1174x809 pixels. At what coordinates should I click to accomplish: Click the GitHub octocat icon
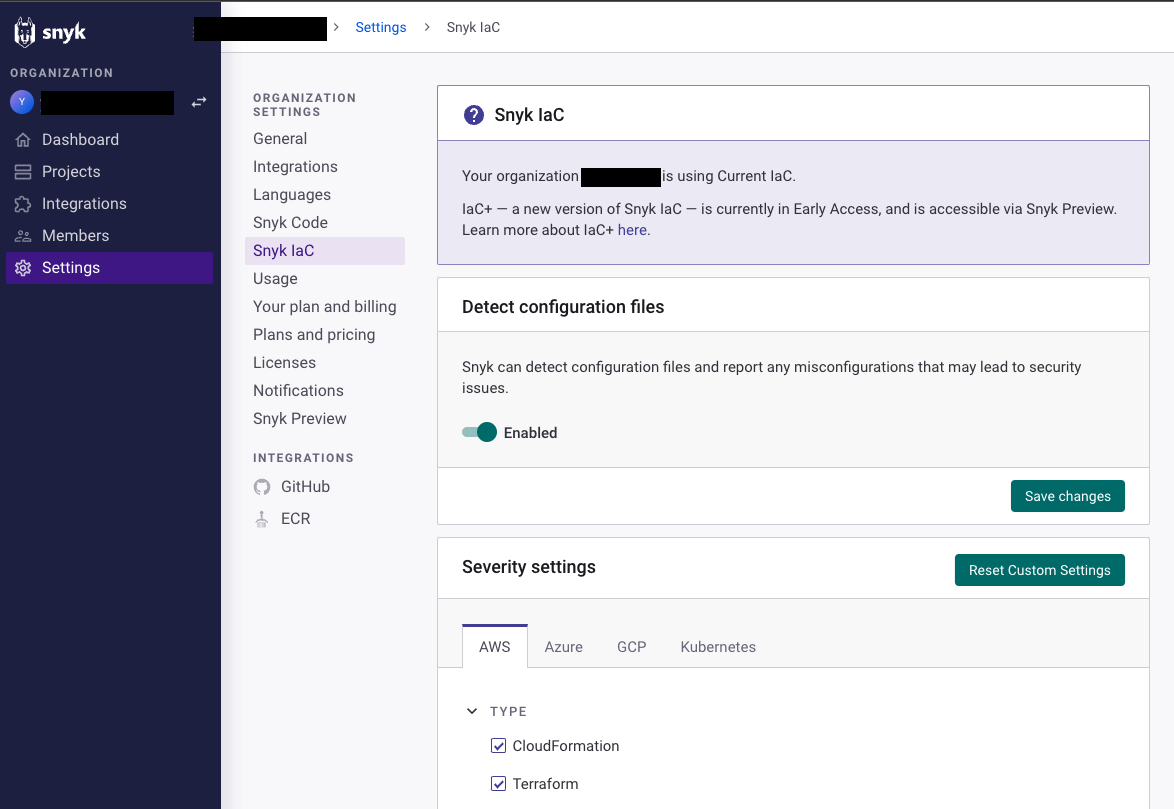coord(261,487)
